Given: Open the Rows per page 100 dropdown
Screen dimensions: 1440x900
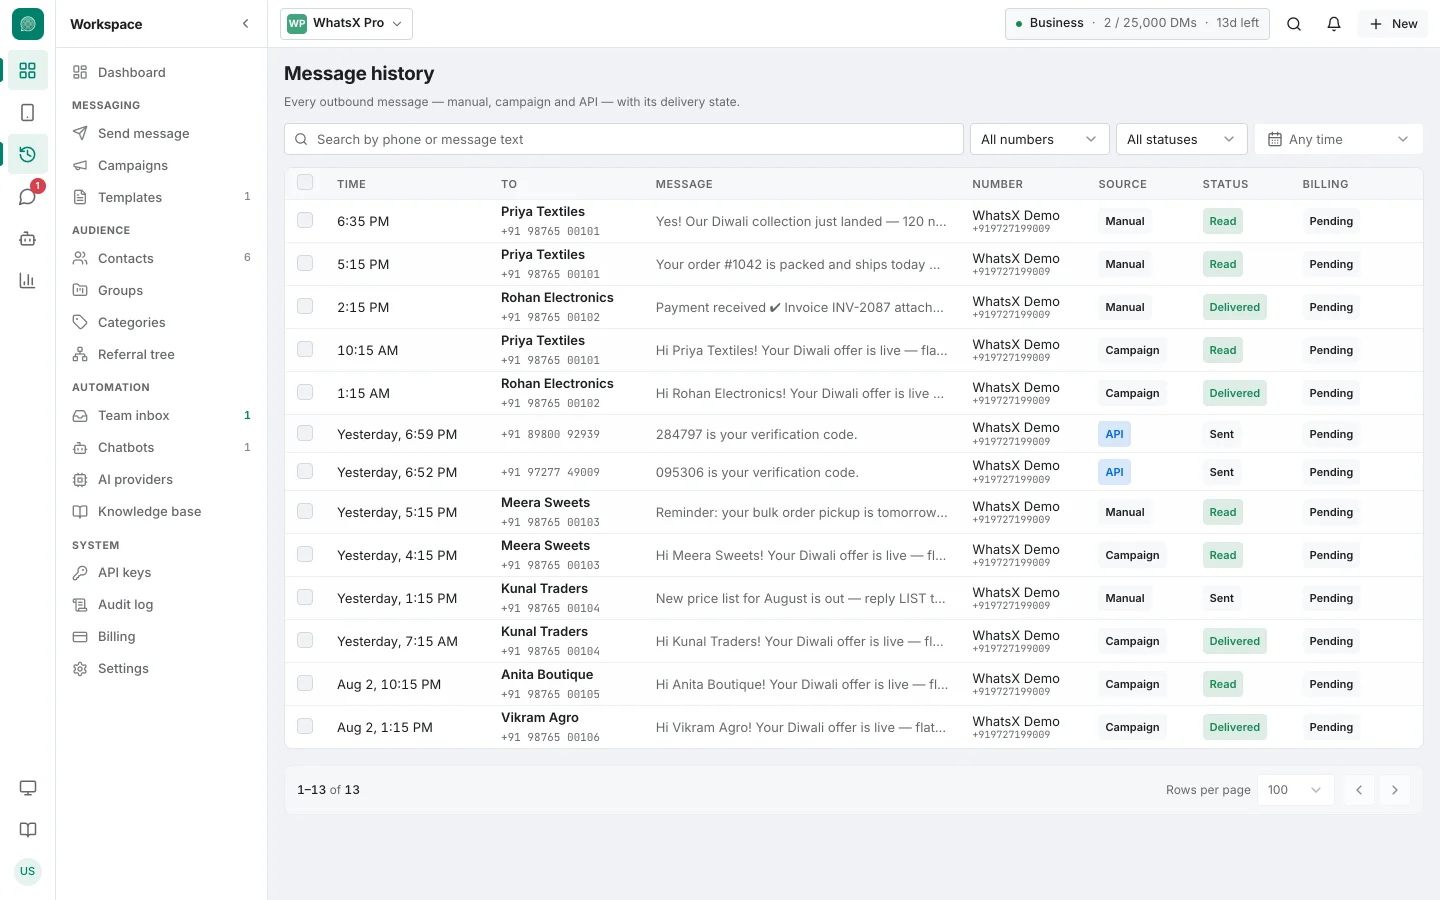Looking at the screenshot, I should 1295,790.
